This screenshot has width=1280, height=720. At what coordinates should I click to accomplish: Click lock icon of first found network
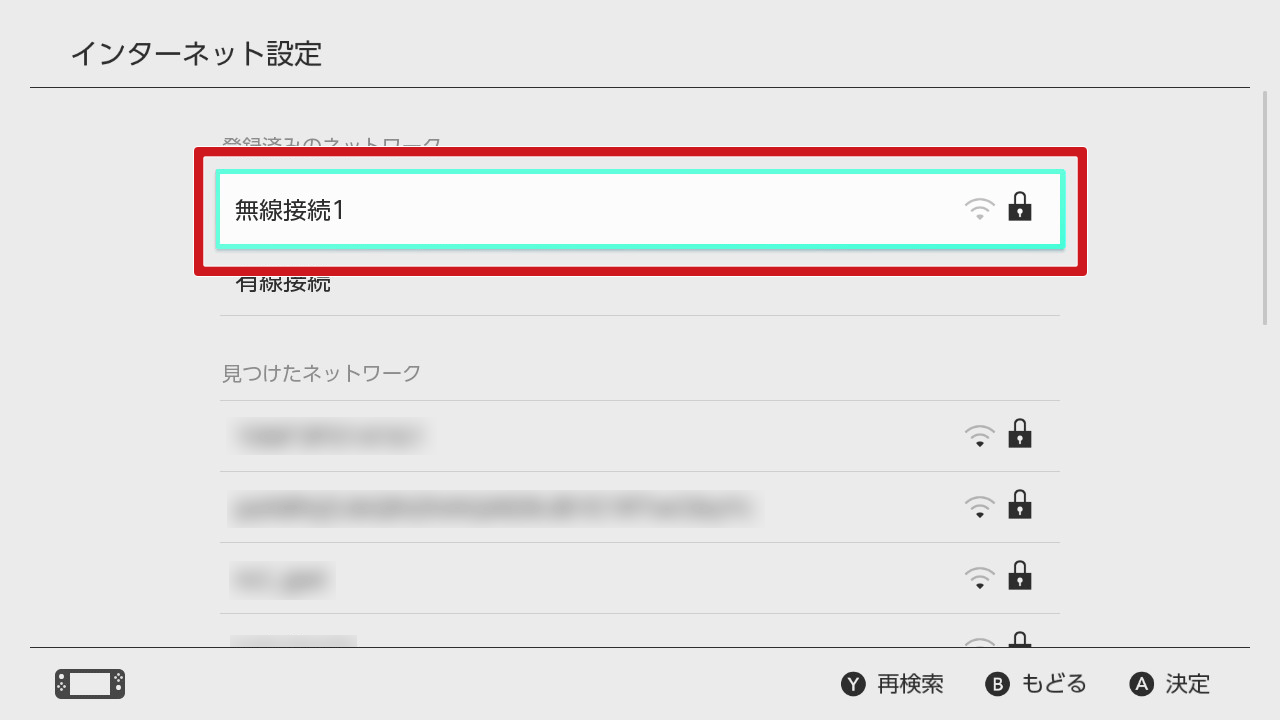1019,433
